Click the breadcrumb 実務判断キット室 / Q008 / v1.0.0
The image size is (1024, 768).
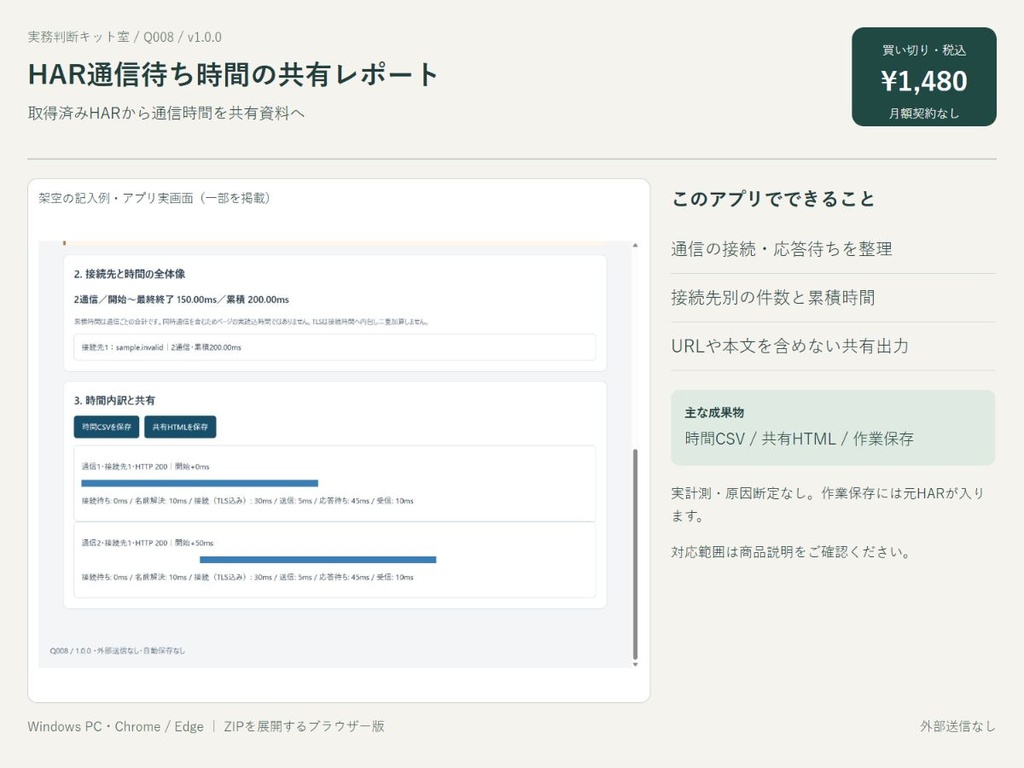tap(125, 37)
